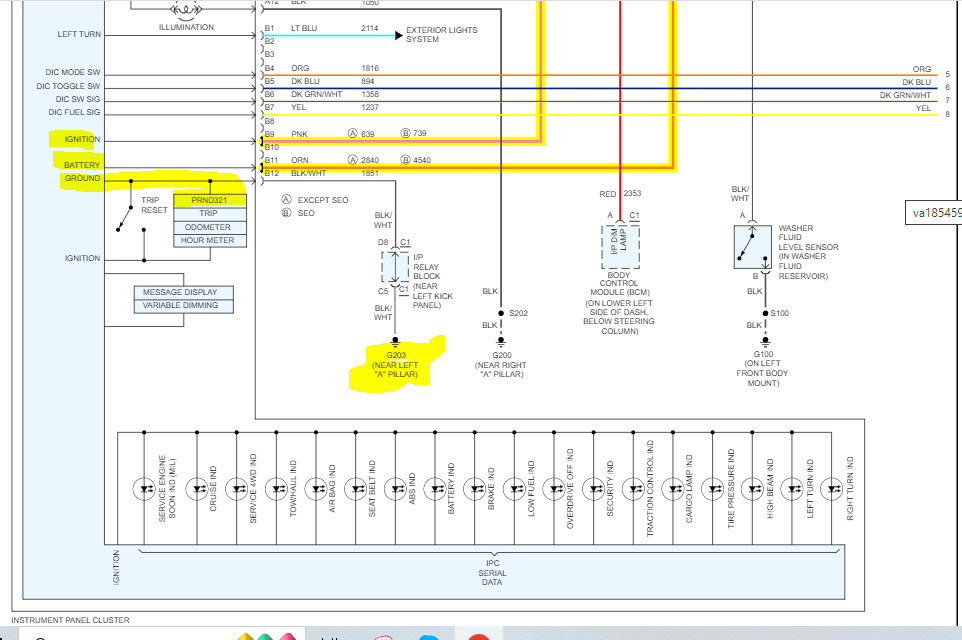Viewport: 962px width, 640px height.
Task: Select the ABS indicator LED symbol
Action: pyautogui.click(x=395, y=489)
